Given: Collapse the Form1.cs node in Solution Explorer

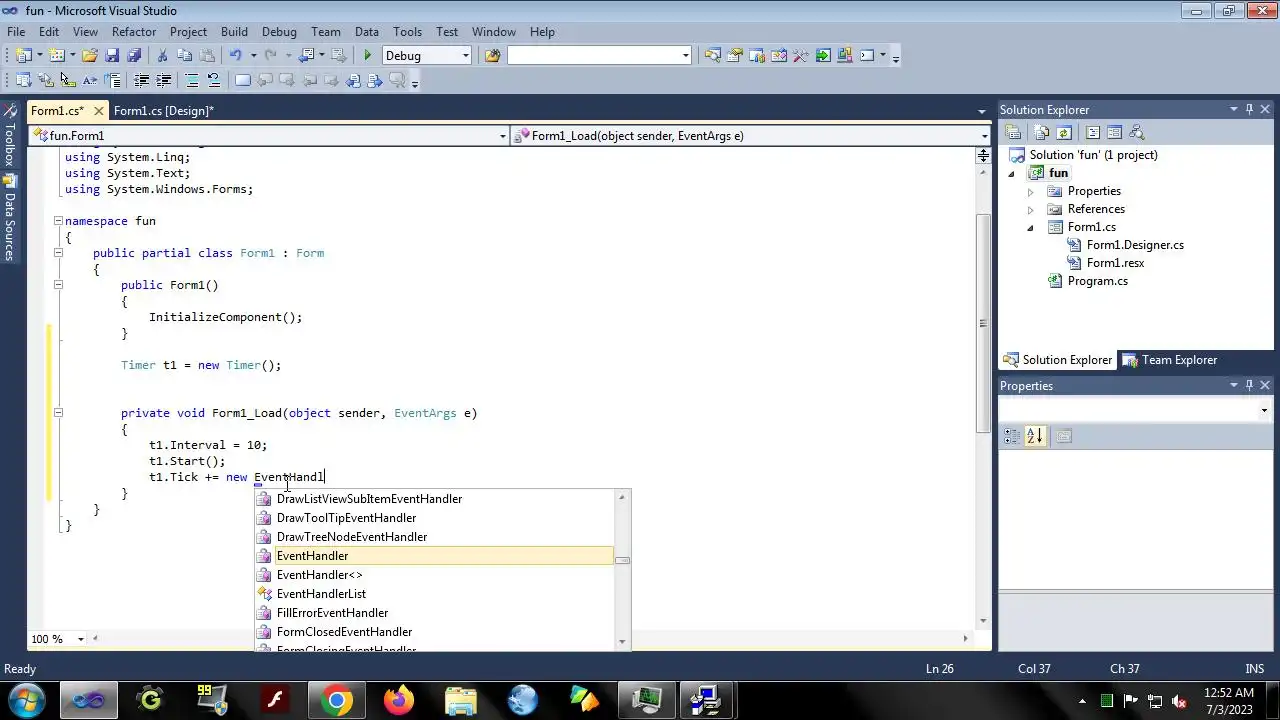Looking at the screenshot, I should [x=1030, y=227].
